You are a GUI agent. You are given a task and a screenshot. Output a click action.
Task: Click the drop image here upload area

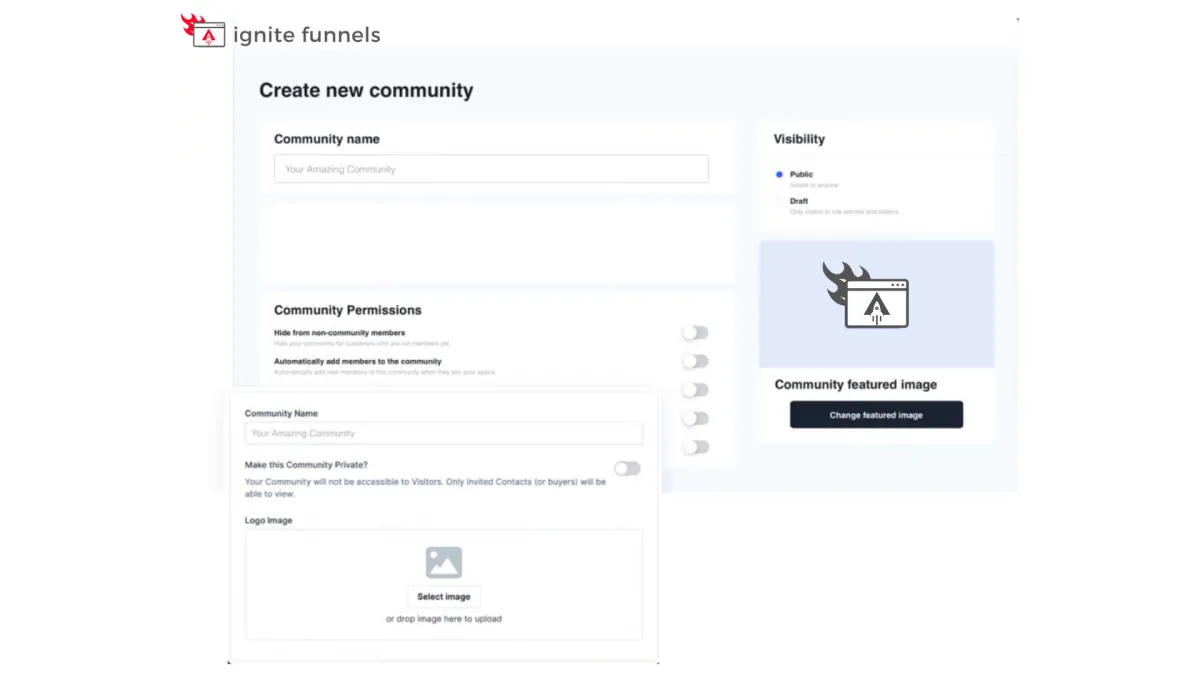[x=444, y=584]
